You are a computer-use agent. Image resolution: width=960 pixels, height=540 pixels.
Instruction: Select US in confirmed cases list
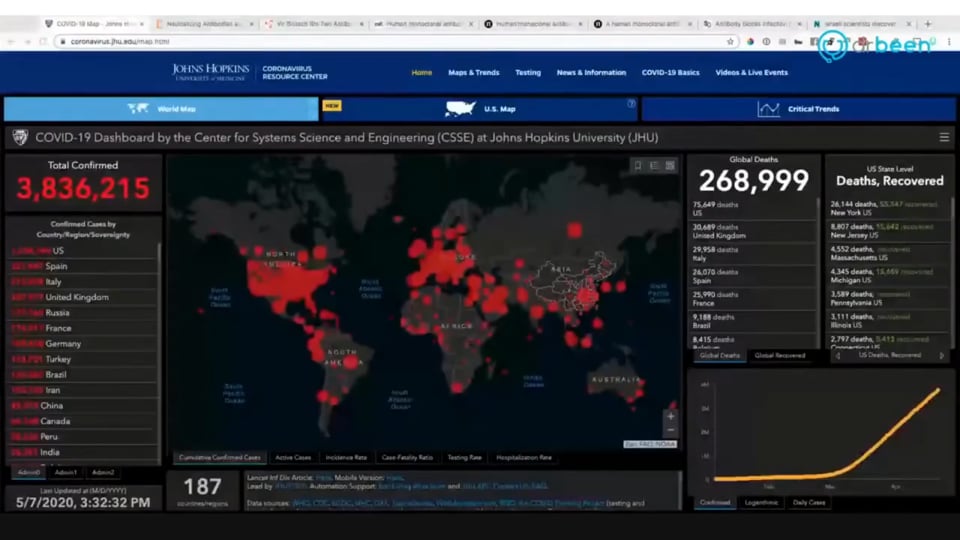coord(83,250)
